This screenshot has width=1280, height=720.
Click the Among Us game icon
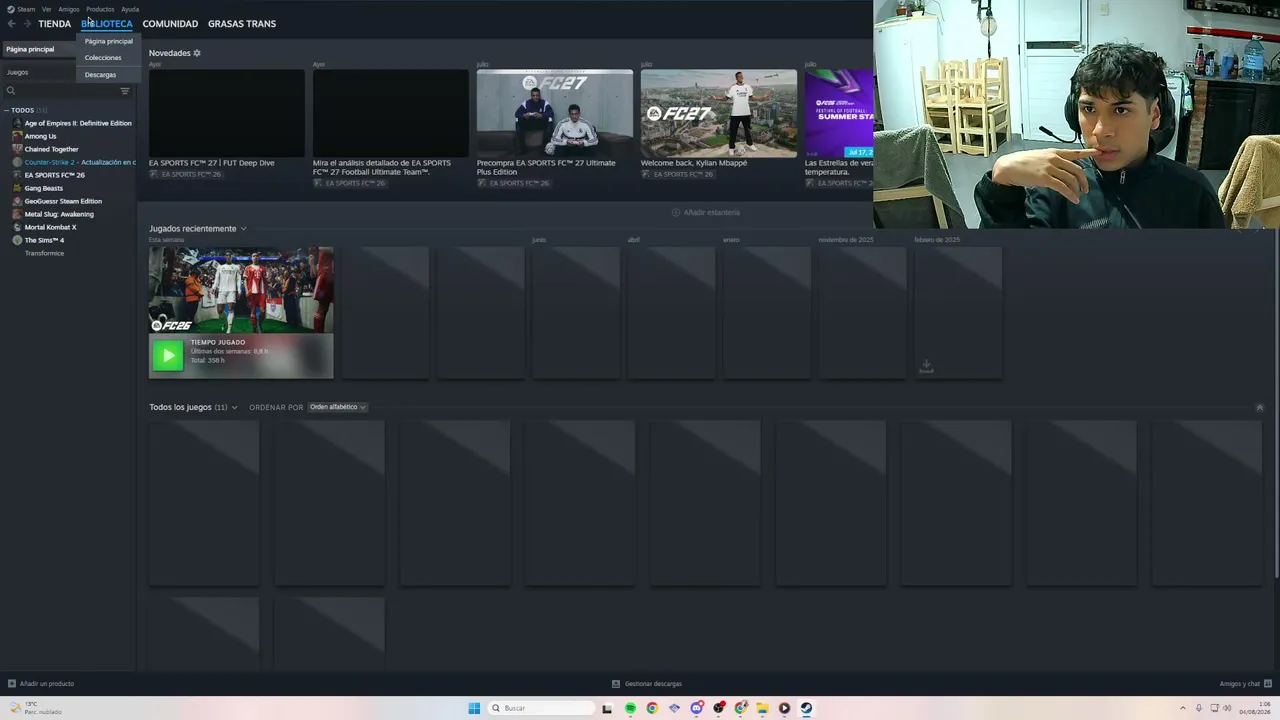17,136
